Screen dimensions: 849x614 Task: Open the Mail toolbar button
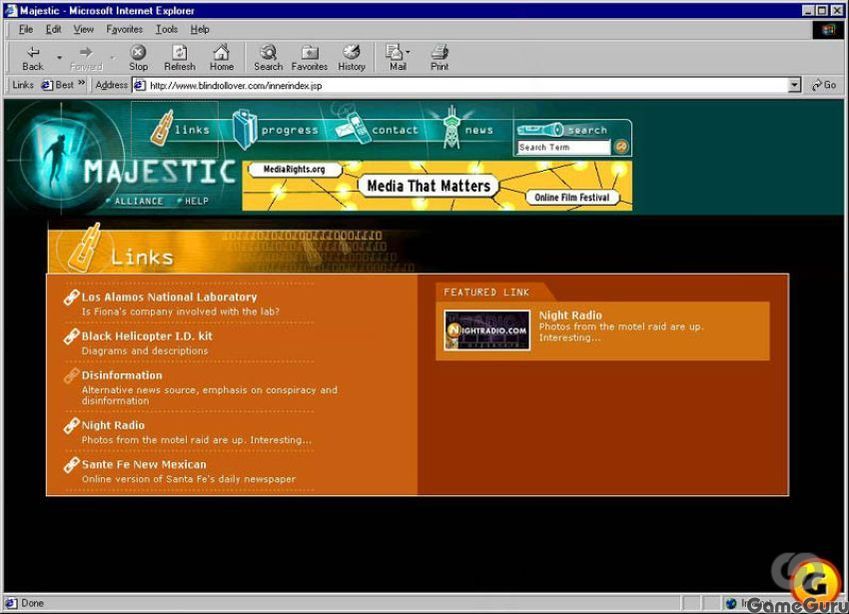point(397,58)
